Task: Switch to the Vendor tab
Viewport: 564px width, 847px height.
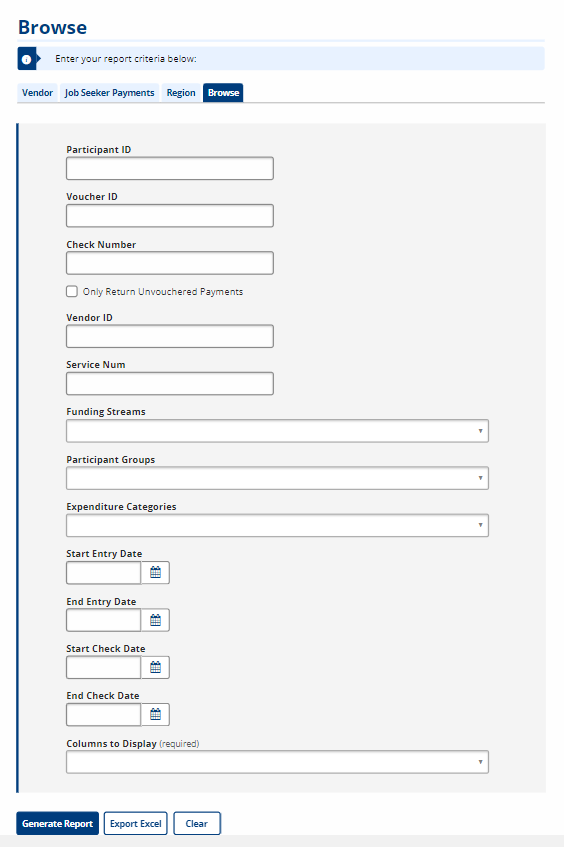Action: point(37,93)
